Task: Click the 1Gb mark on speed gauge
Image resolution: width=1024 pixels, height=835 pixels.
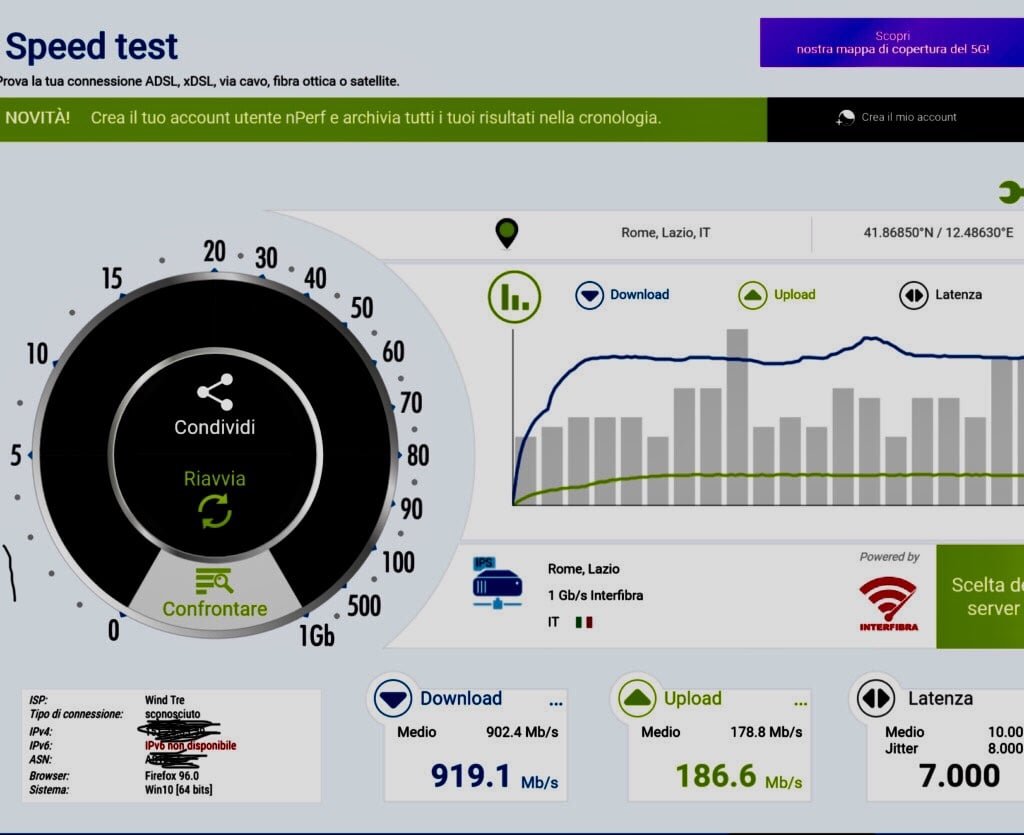Action: coord(317,635)
